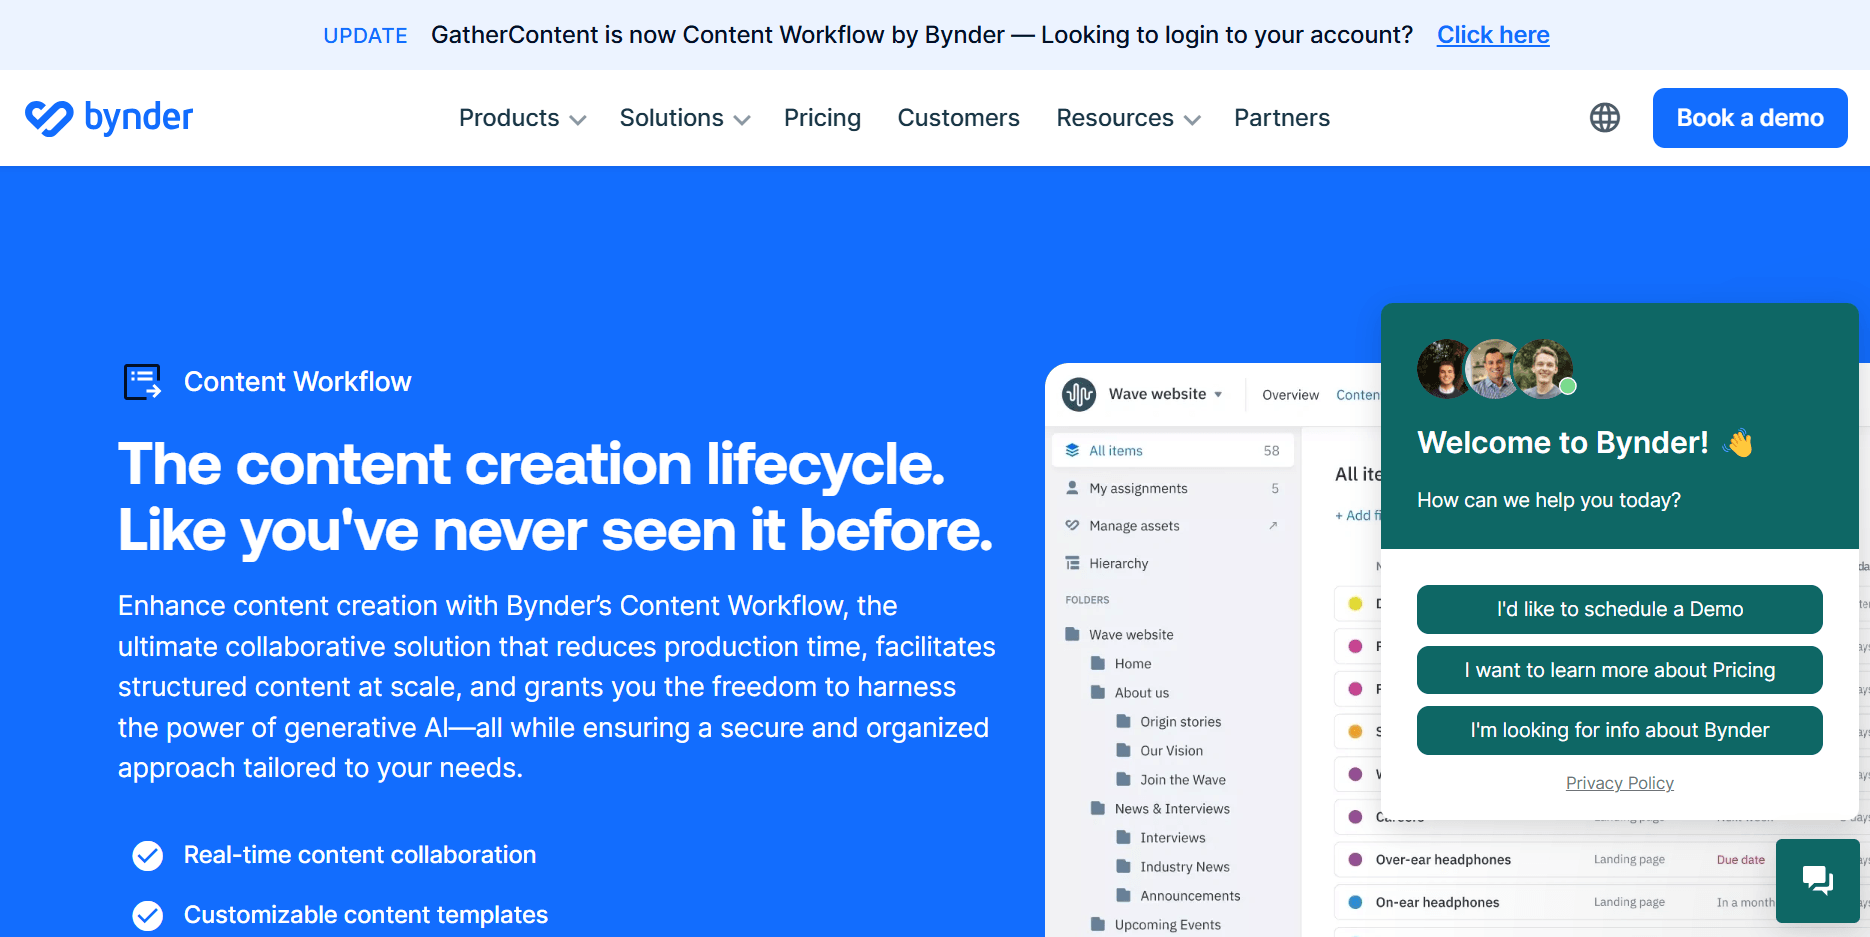
Task: Expand the Solutions menu
Action: point(685,118)
